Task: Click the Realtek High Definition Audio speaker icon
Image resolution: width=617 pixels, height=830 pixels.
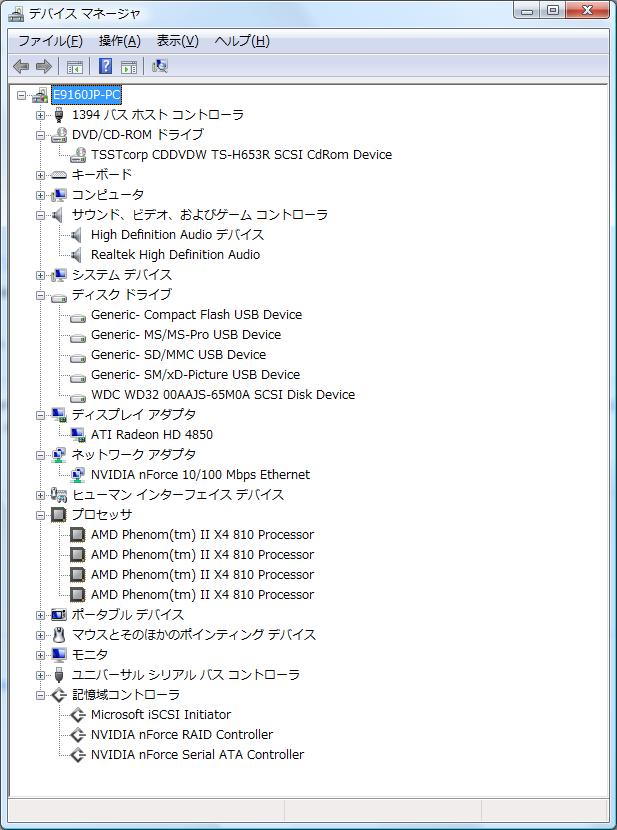Action: click(x=77, y=255)
